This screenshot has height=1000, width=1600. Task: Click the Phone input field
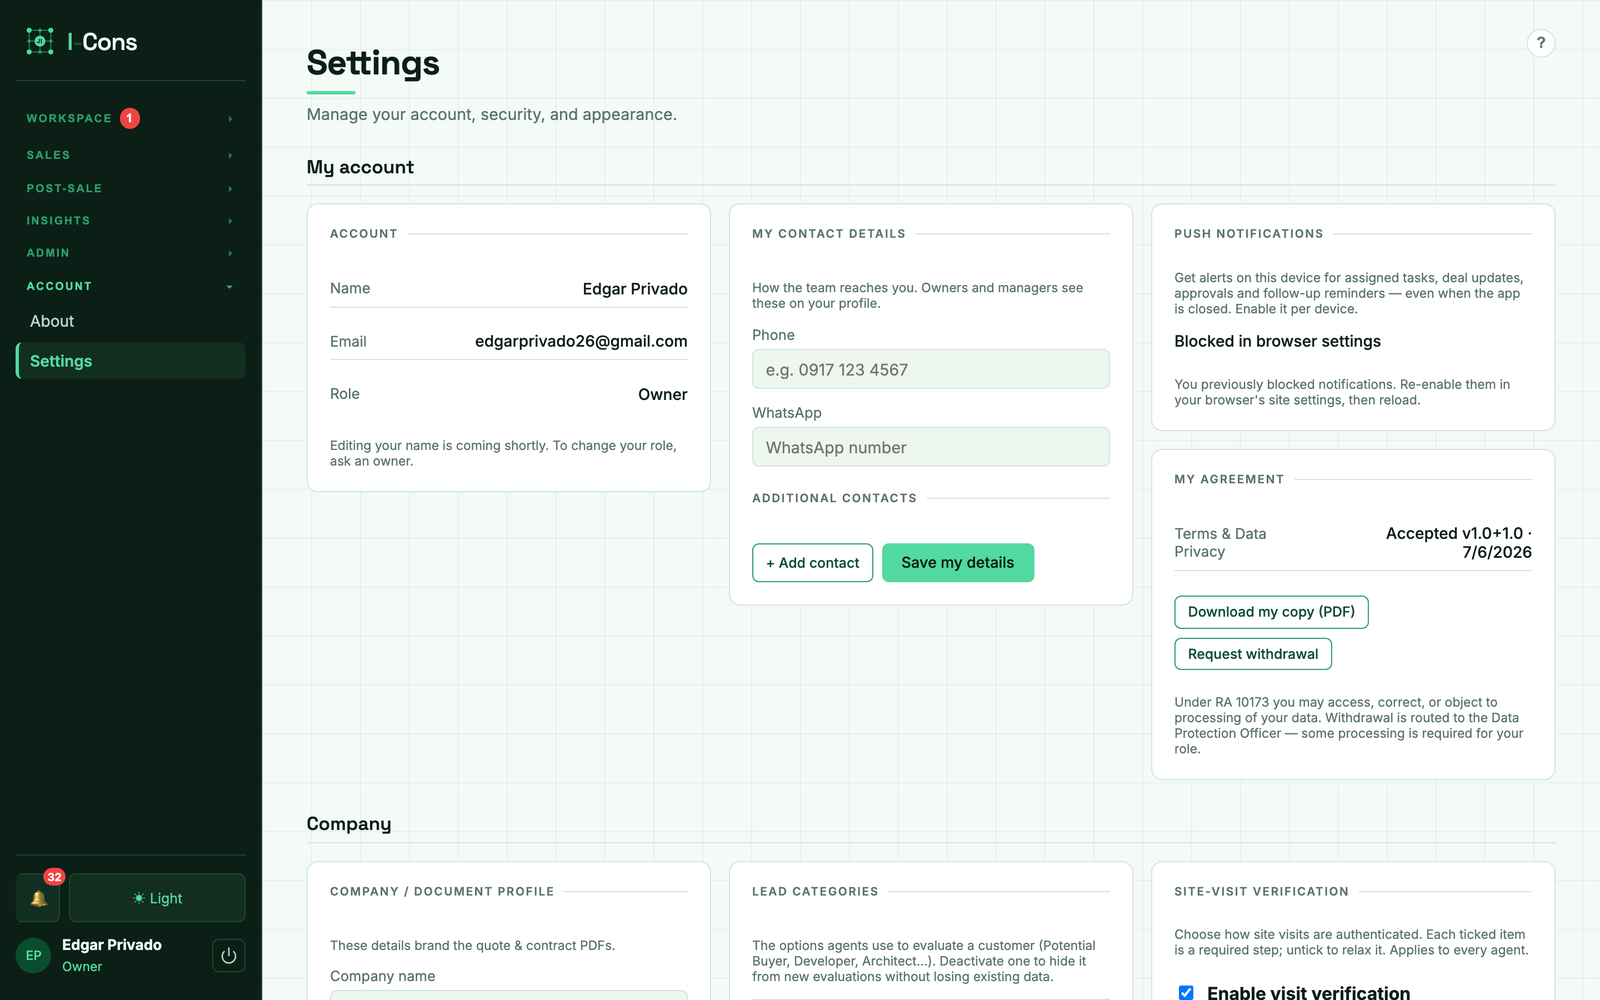tap(930, 369)
